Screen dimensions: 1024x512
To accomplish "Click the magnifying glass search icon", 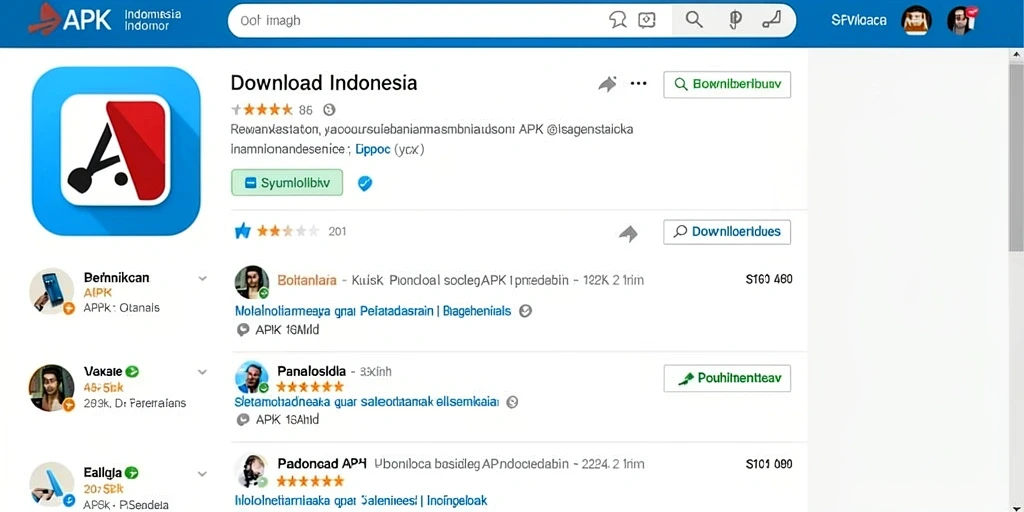I will (694, 20).
